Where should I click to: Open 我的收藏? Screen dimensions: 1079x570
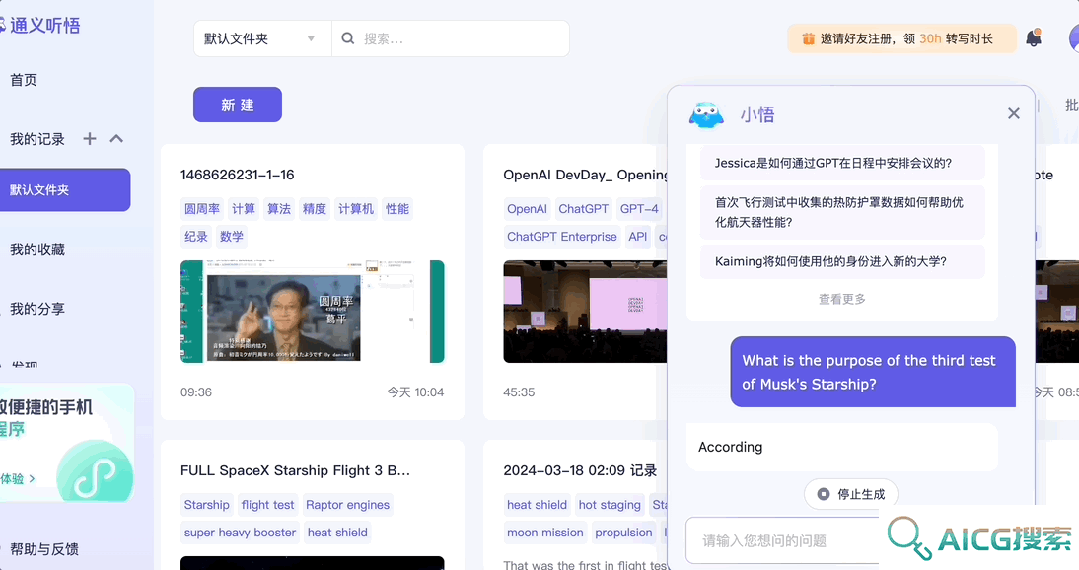coord(37,249)
